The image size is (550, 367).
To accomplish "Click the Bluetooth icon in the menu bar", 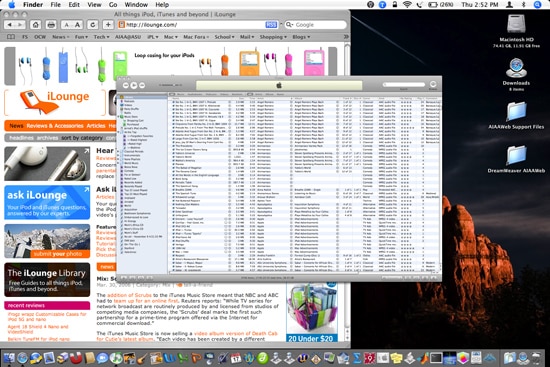I will point(524,5).
